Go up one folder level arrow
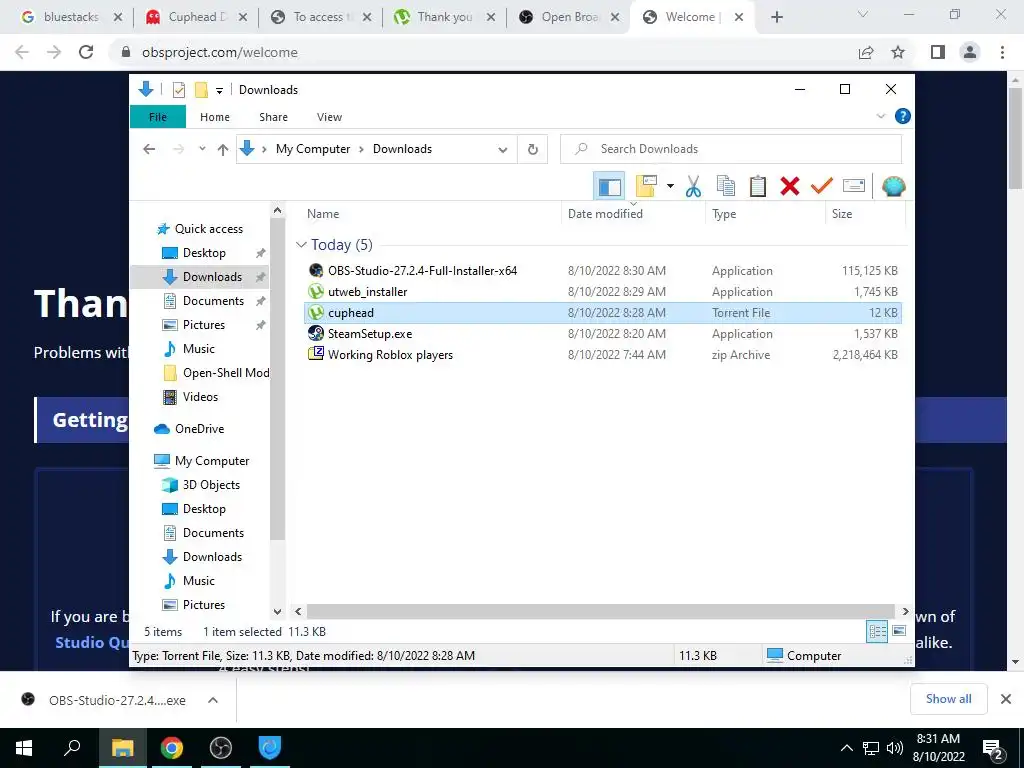 [x=223, y=150]
